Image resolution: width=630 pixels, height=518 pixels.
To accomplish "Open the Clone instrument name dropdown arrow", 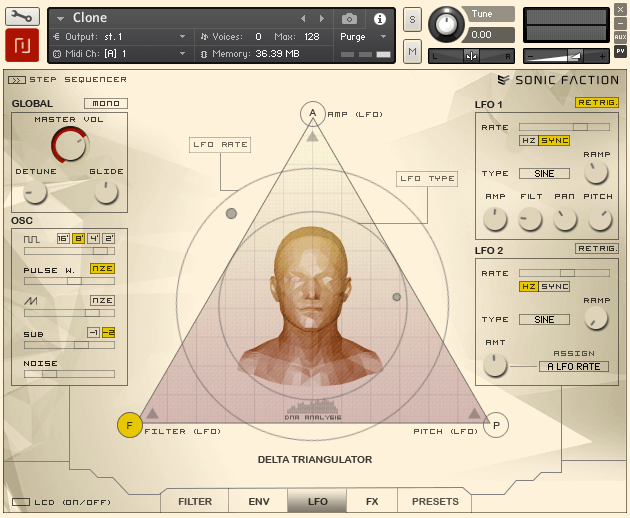I will tap(61, 18).
